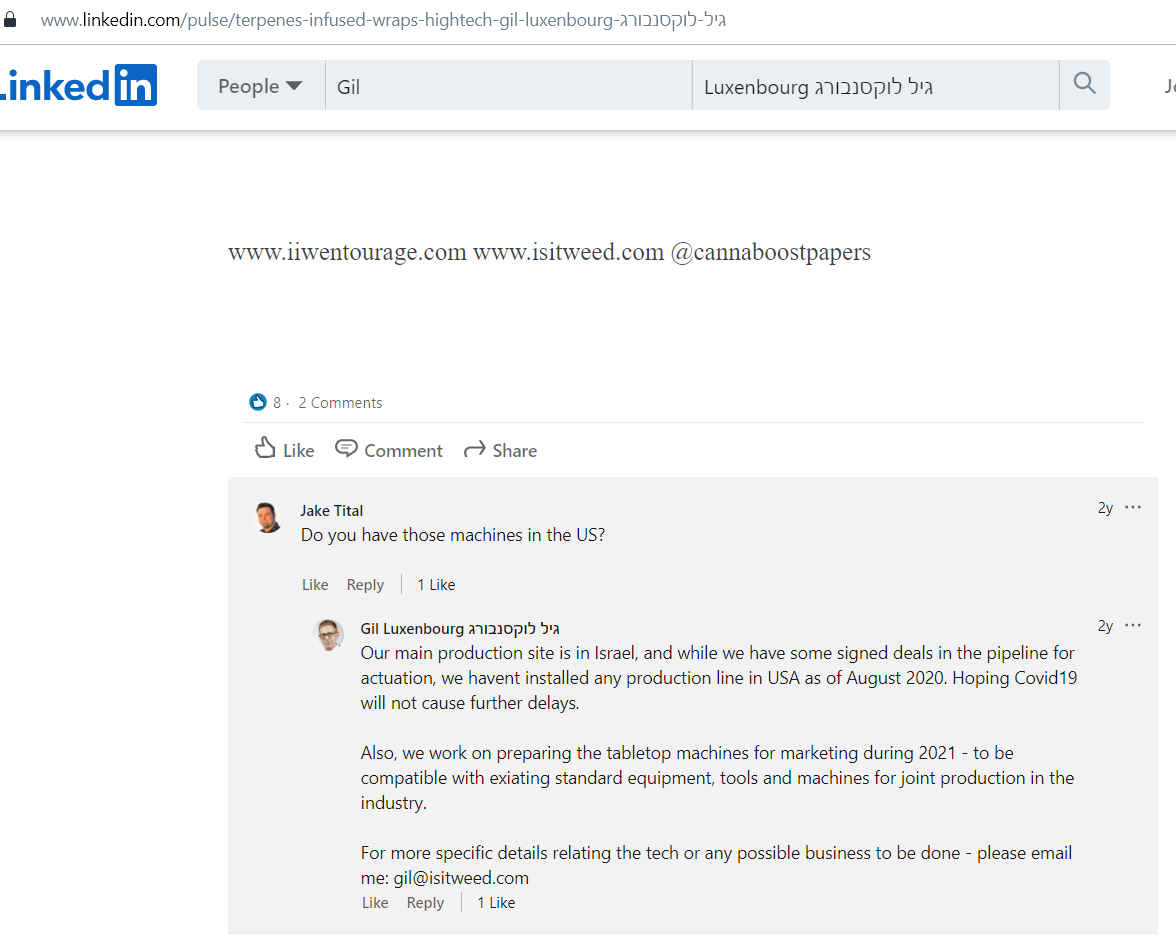Screen dimensions: 1176x950
Task: Like the article with thumbs-up button
Action: click(x=284, y=449)
